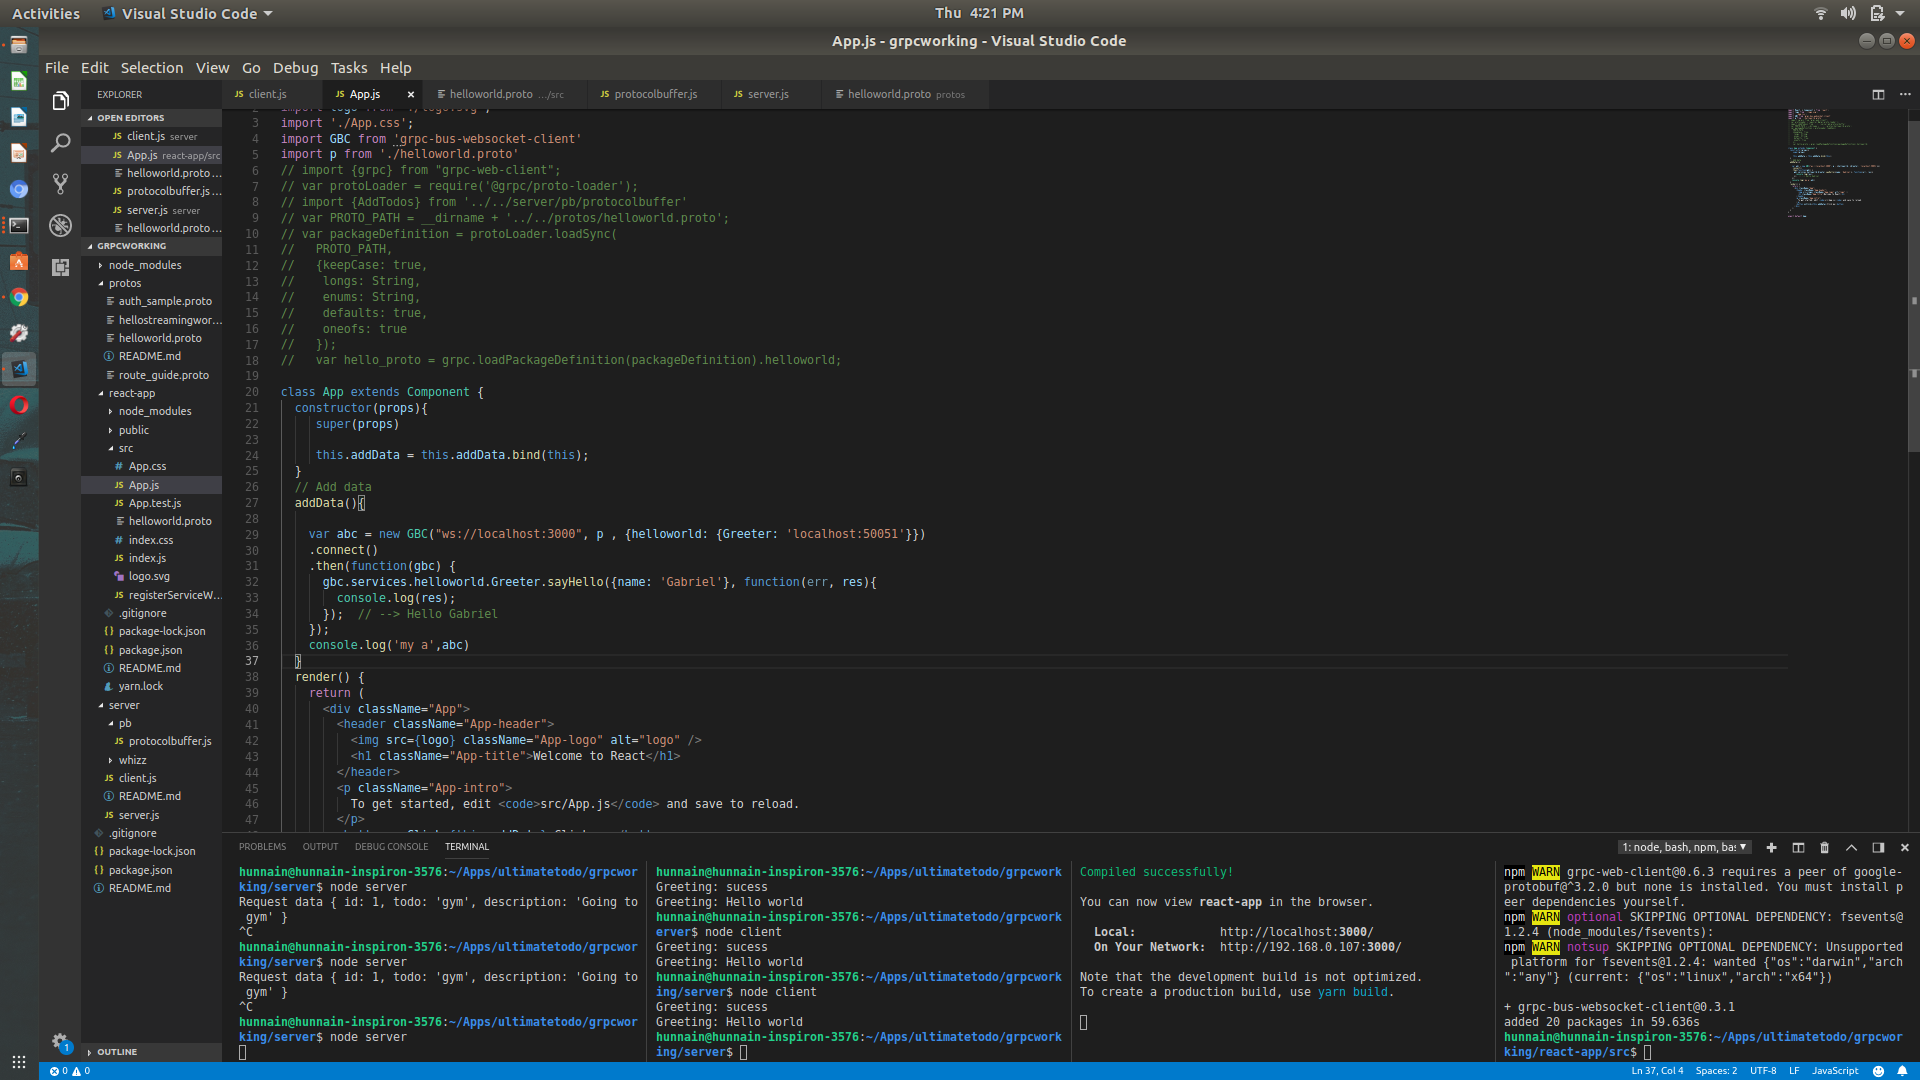Expand the public folder under react-app

(x=133, y=429)
